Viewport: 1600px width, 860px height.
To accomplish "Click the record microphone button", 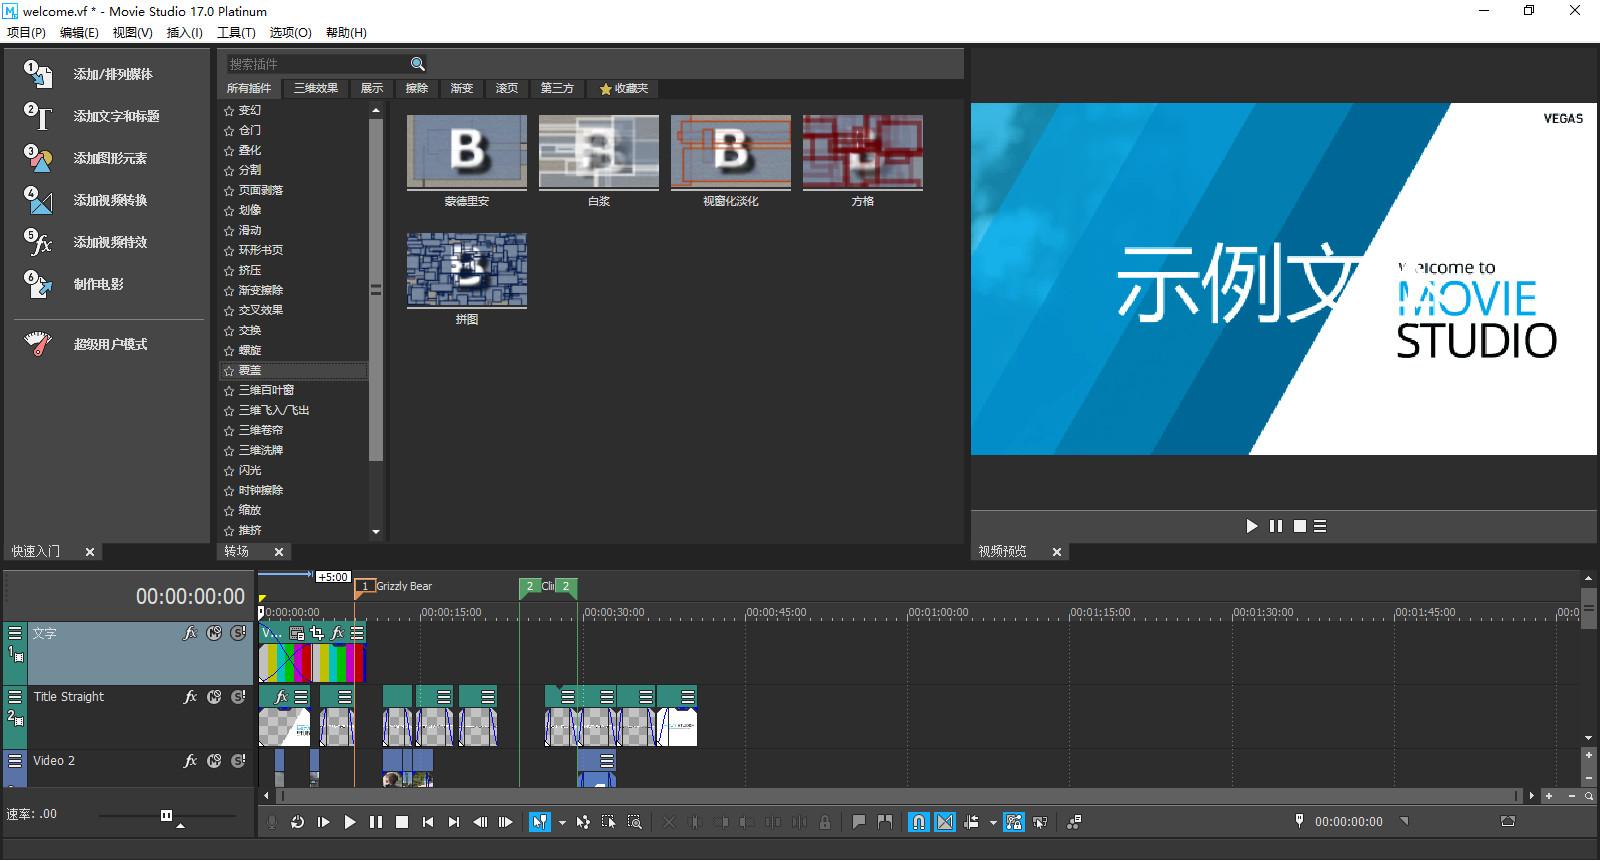I will coord(271,822).
